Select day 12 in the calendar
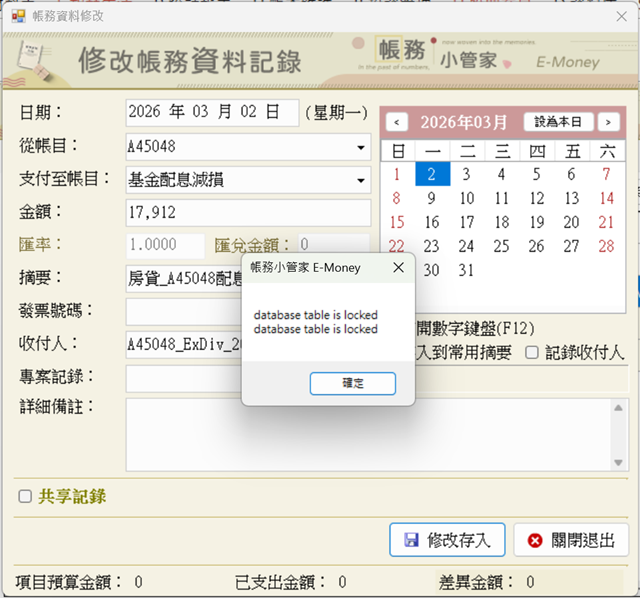Viewport: 640px width, 598px height. click(537, 198)
